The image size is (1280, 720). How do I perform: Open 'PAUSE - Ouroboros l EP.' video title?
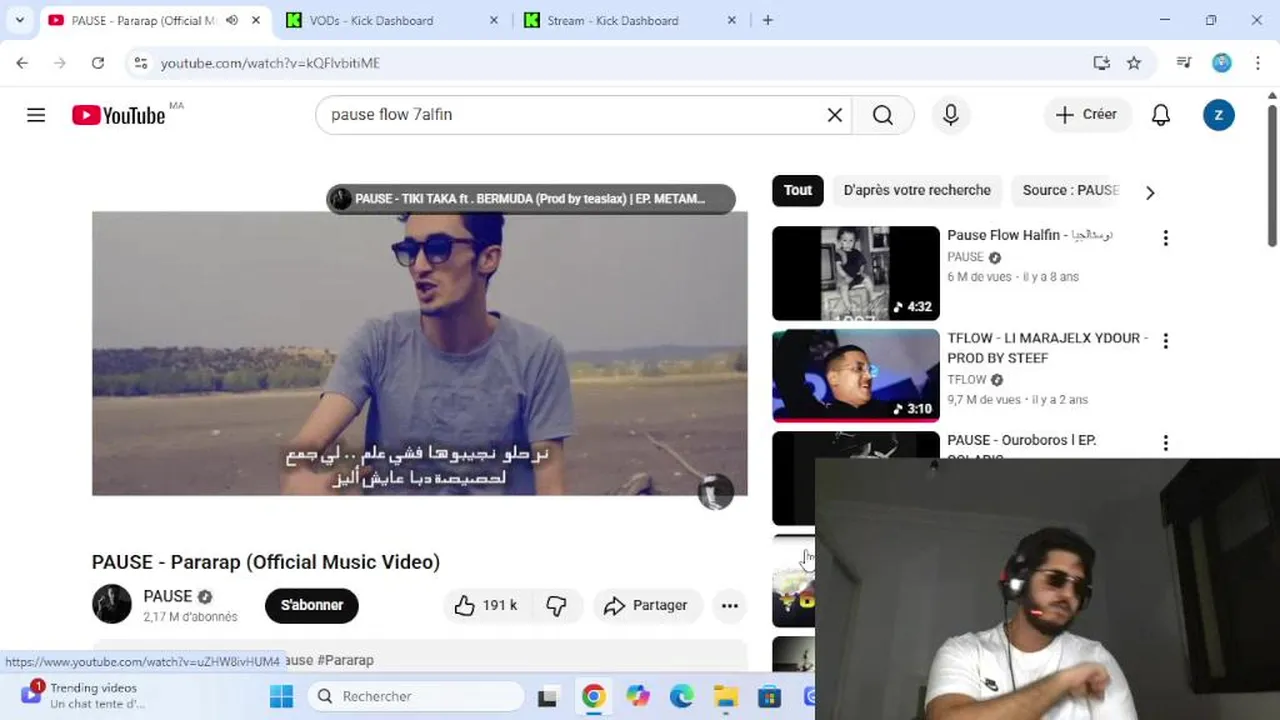point(1022,440)
